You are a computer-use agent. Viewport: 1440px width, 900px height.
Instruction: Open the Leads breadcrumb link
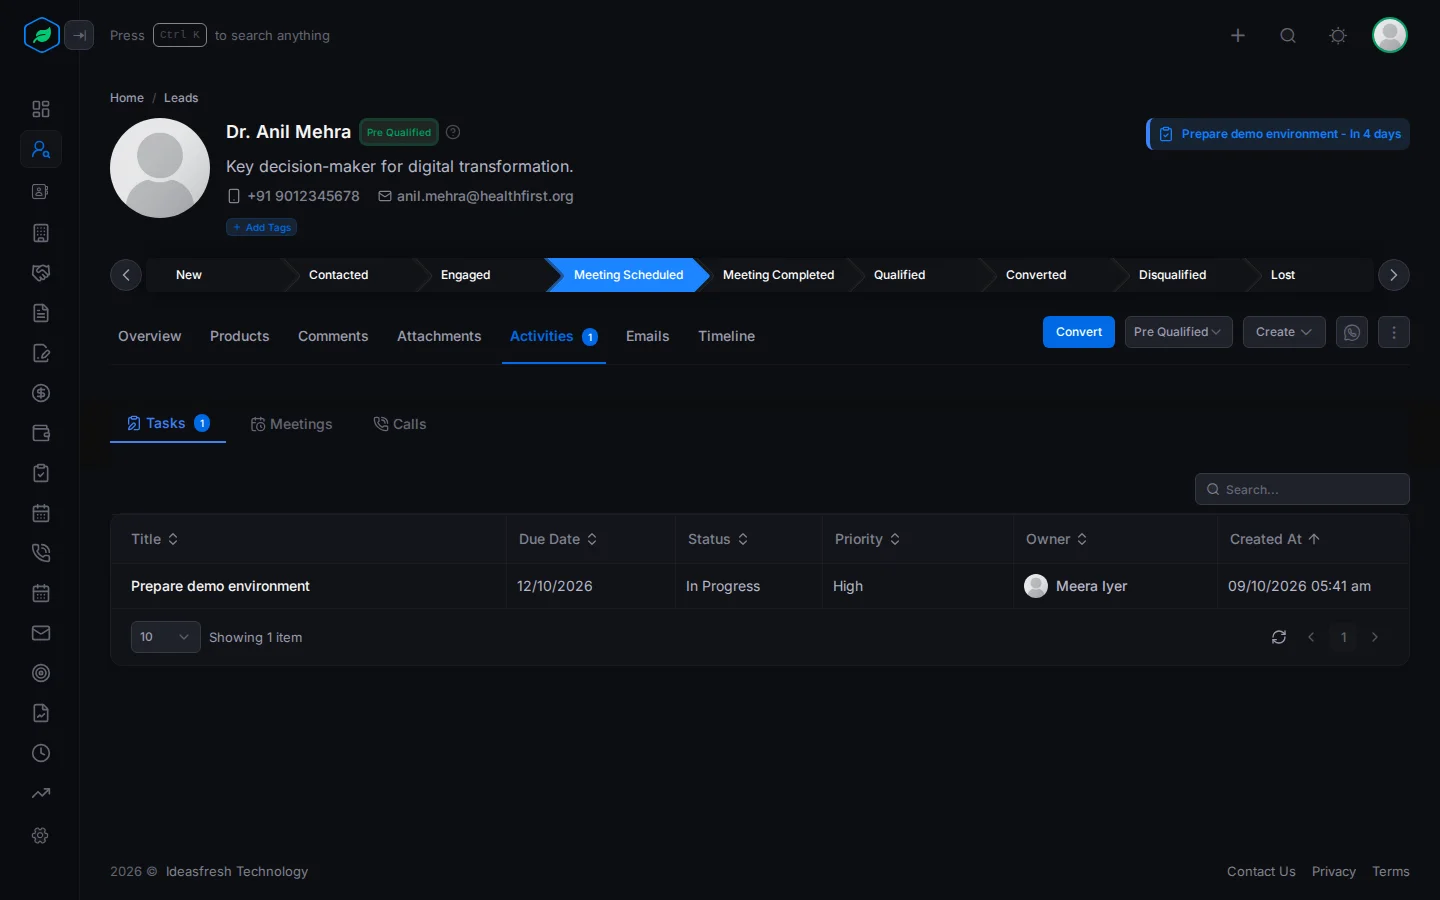pos(181,98)
